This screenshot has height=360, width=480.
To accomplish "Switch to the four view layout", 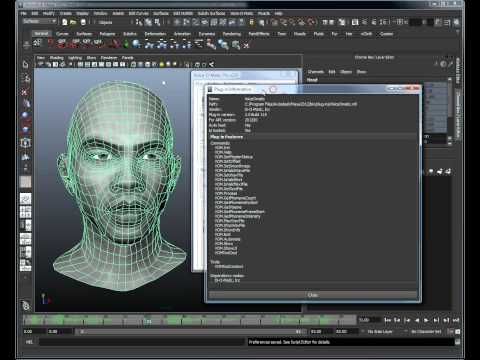I will pyautogui.click(x=26, y=212).
